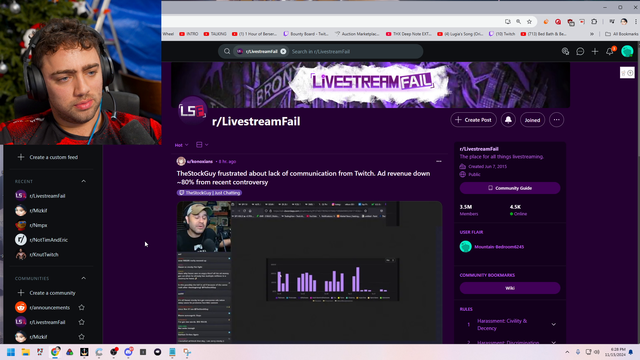Open the notifications bell in Reddit header
The width and height of the screenshot is (640, 360).
pyautogui.click(x=610, y=51)
